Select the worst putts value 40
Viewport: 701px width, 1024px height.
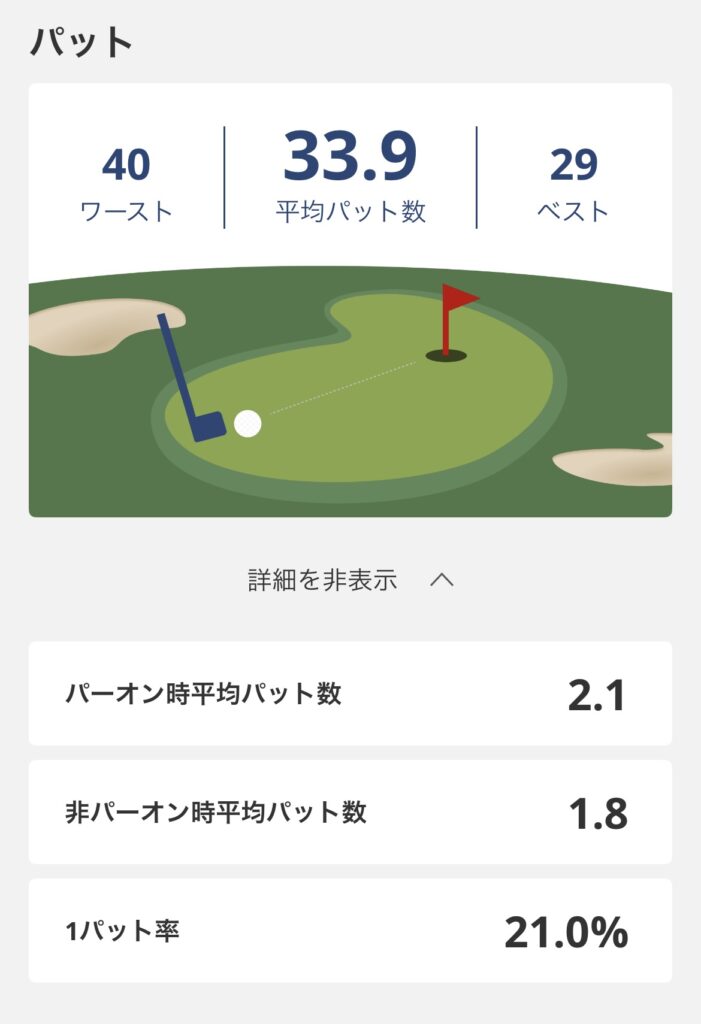coord(126,166)
